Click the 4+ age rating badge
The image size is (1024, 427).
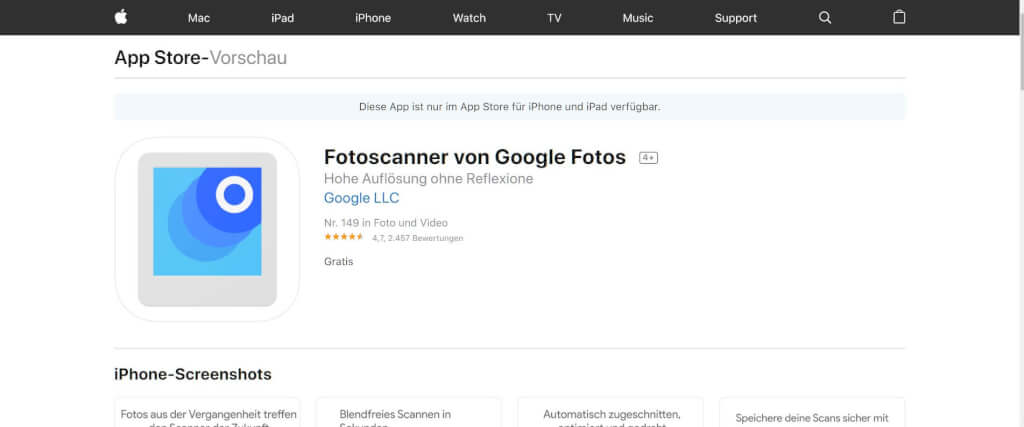tap(648, 158)
